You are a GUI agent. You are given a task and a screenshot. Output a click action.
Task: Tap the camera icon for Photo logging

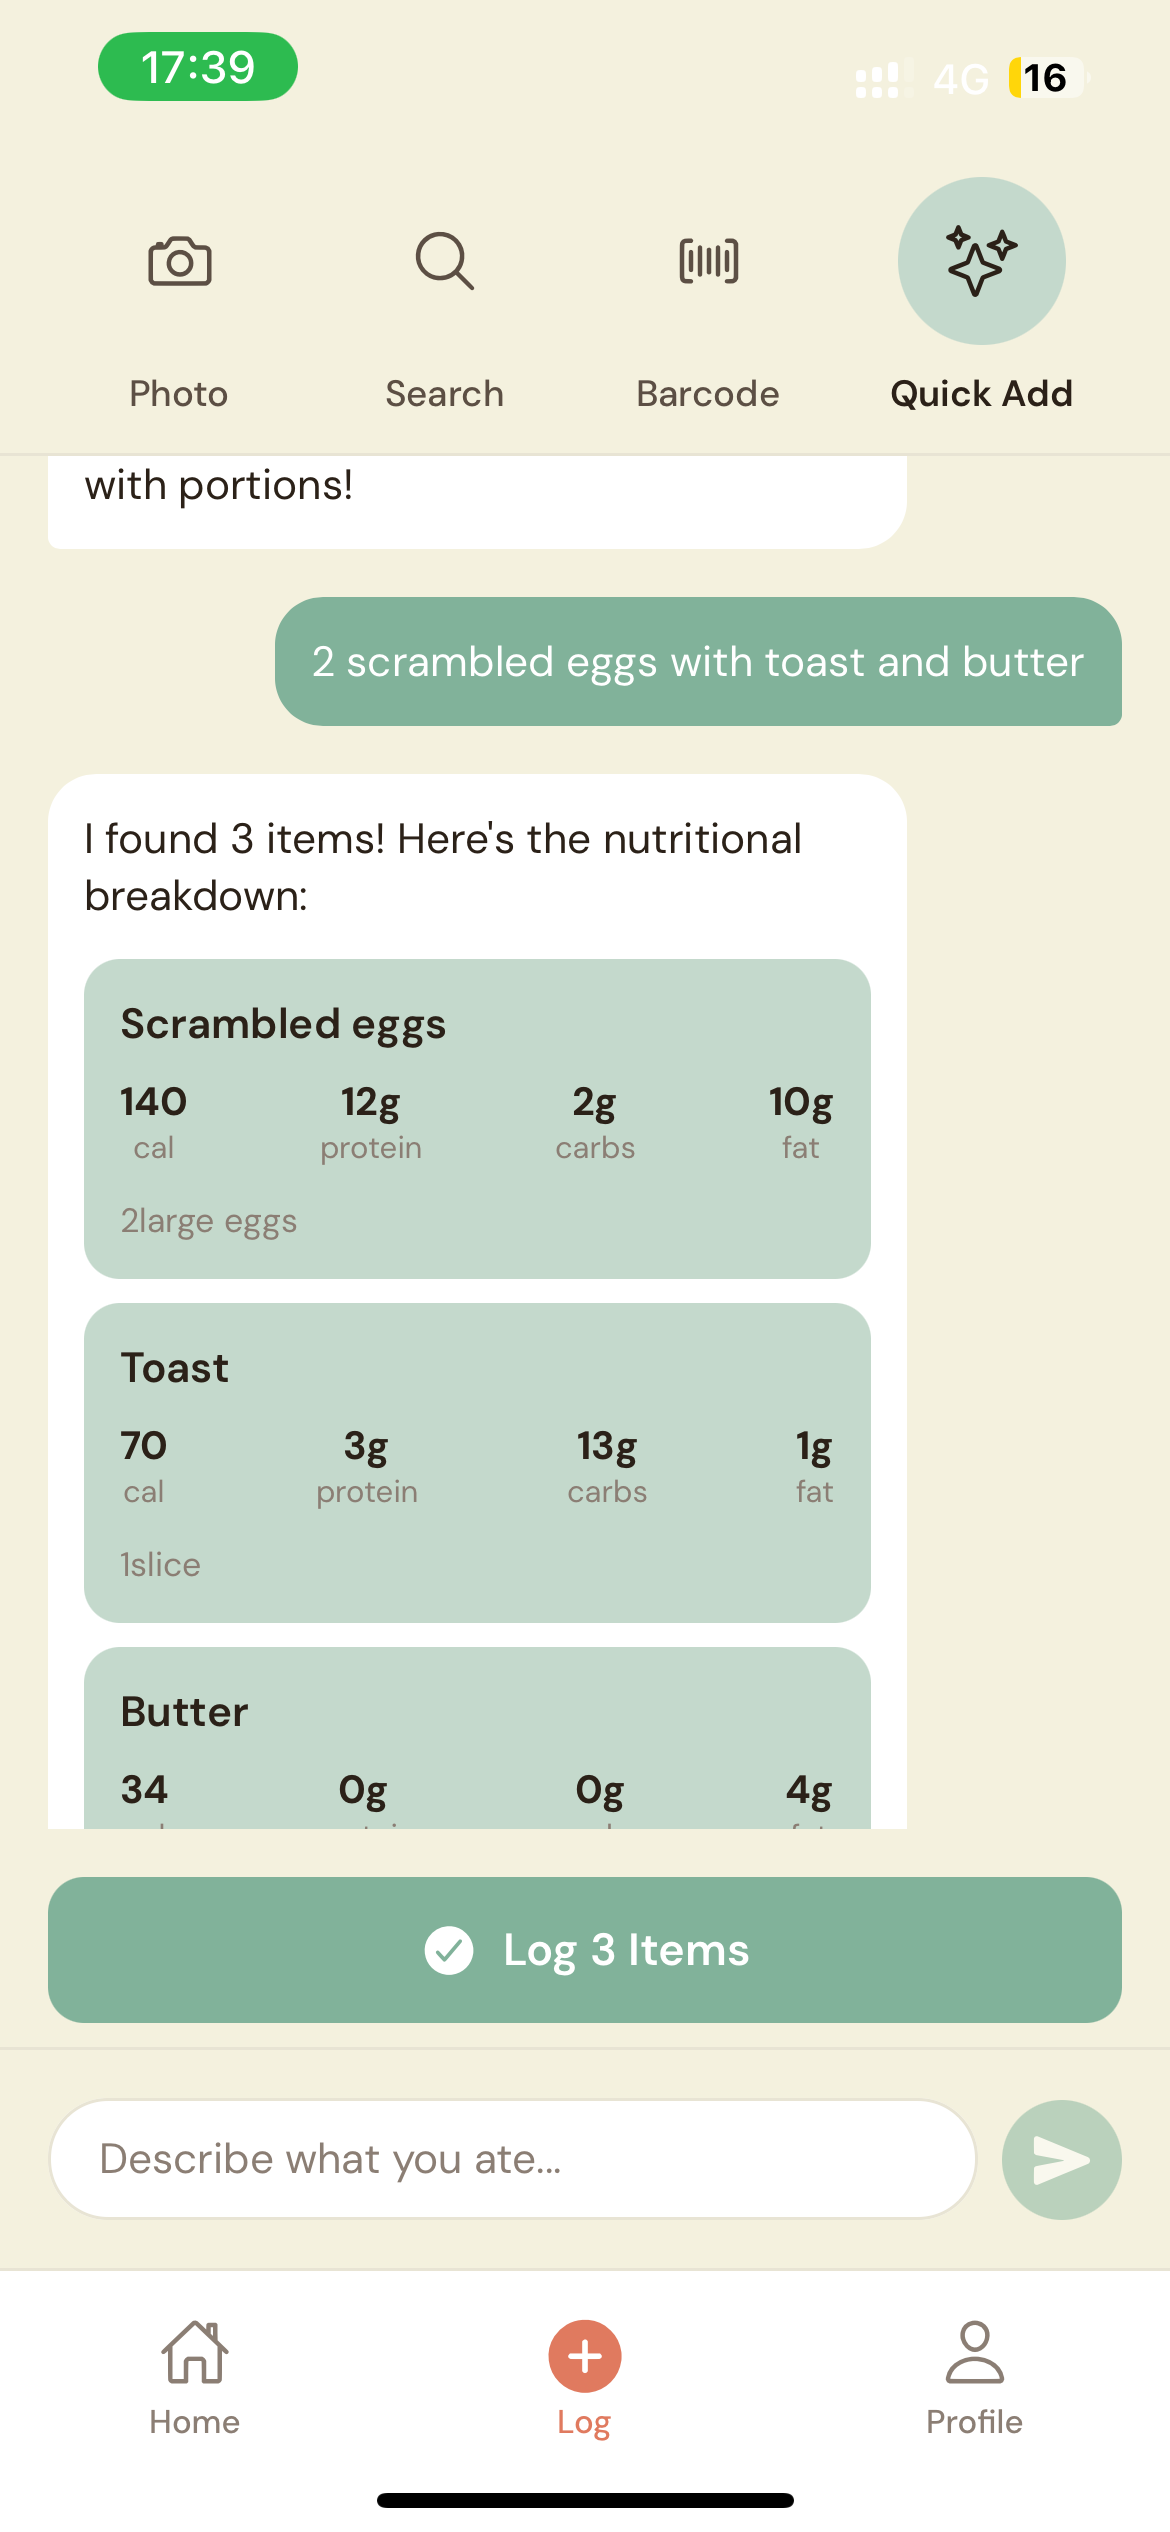click(x=180, y=261)
